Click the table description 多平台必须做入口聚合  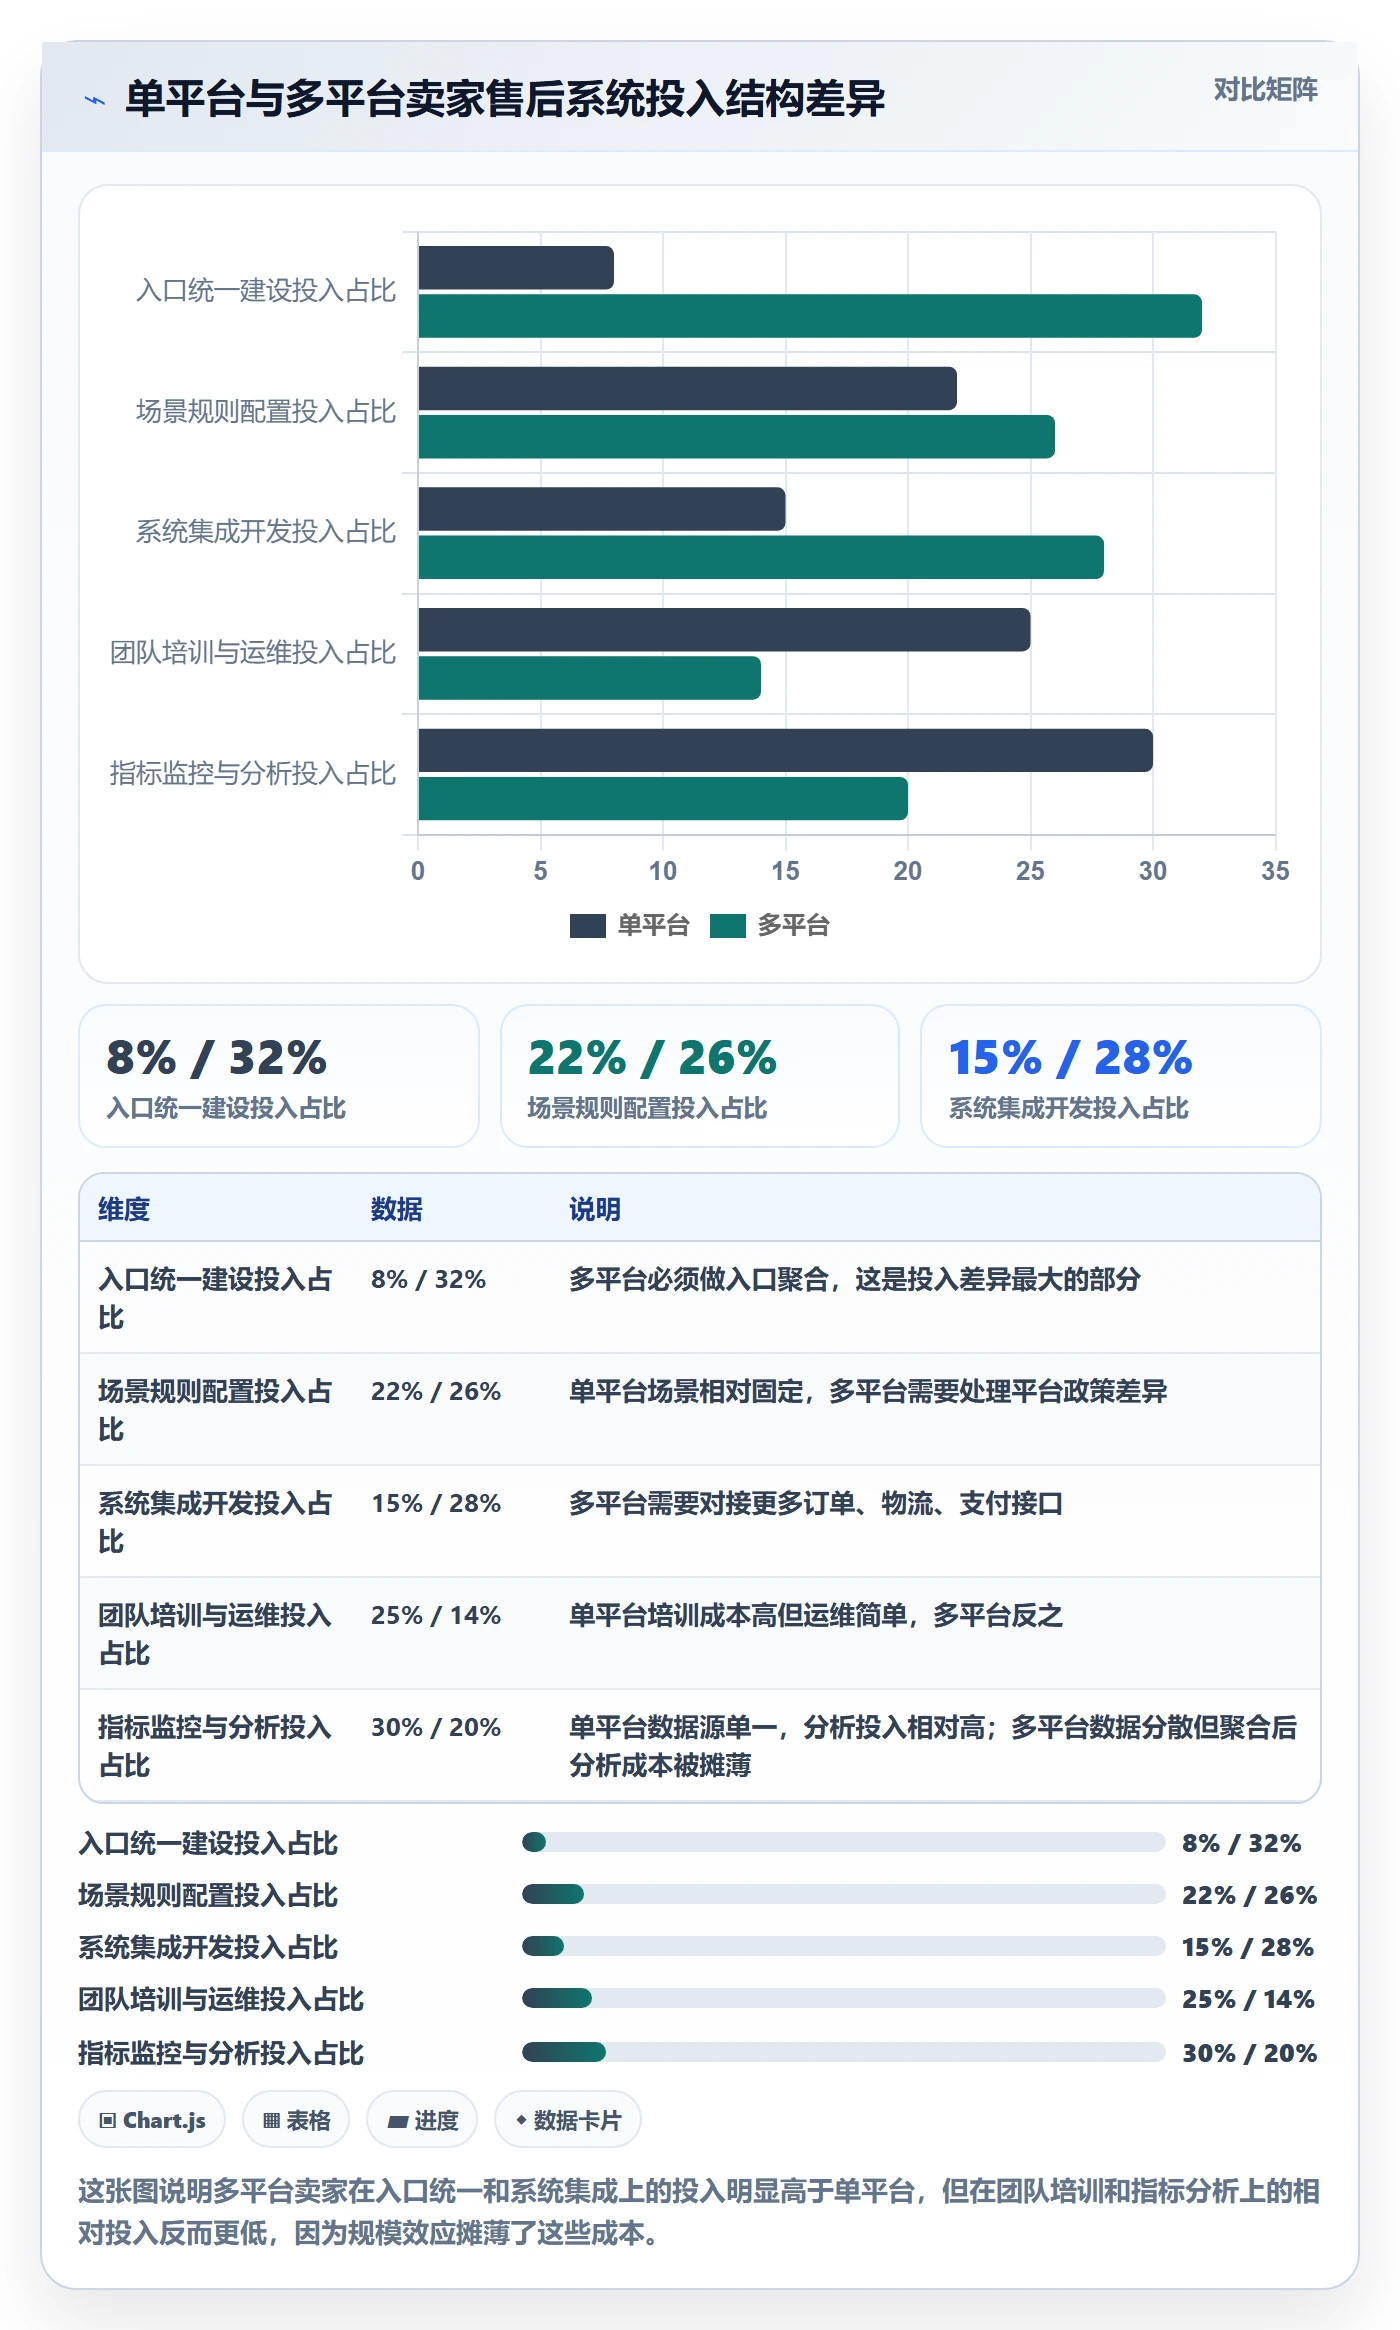(x=855, y=1279)
